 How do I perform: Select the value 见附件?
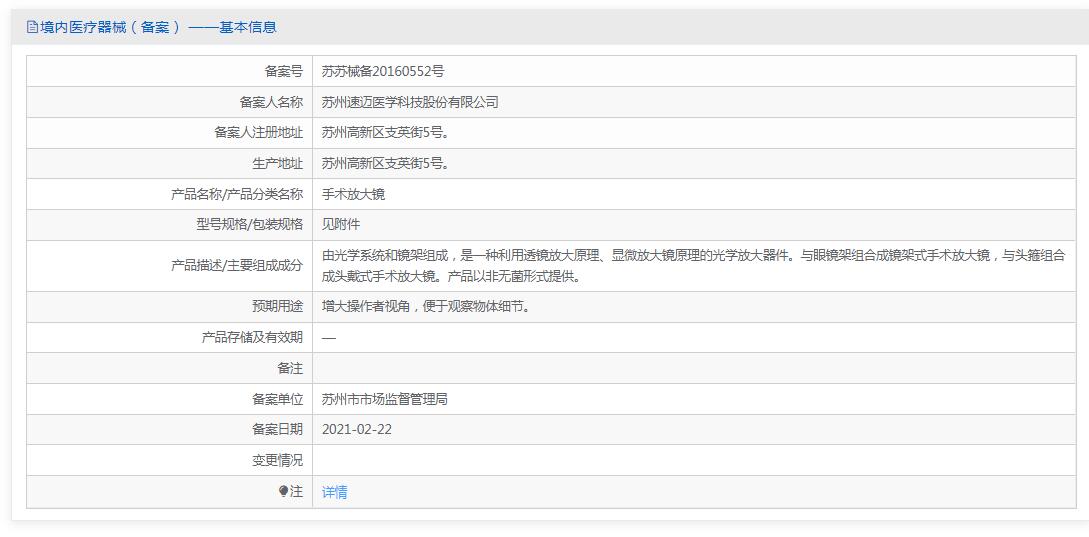[x=341, y=224]
